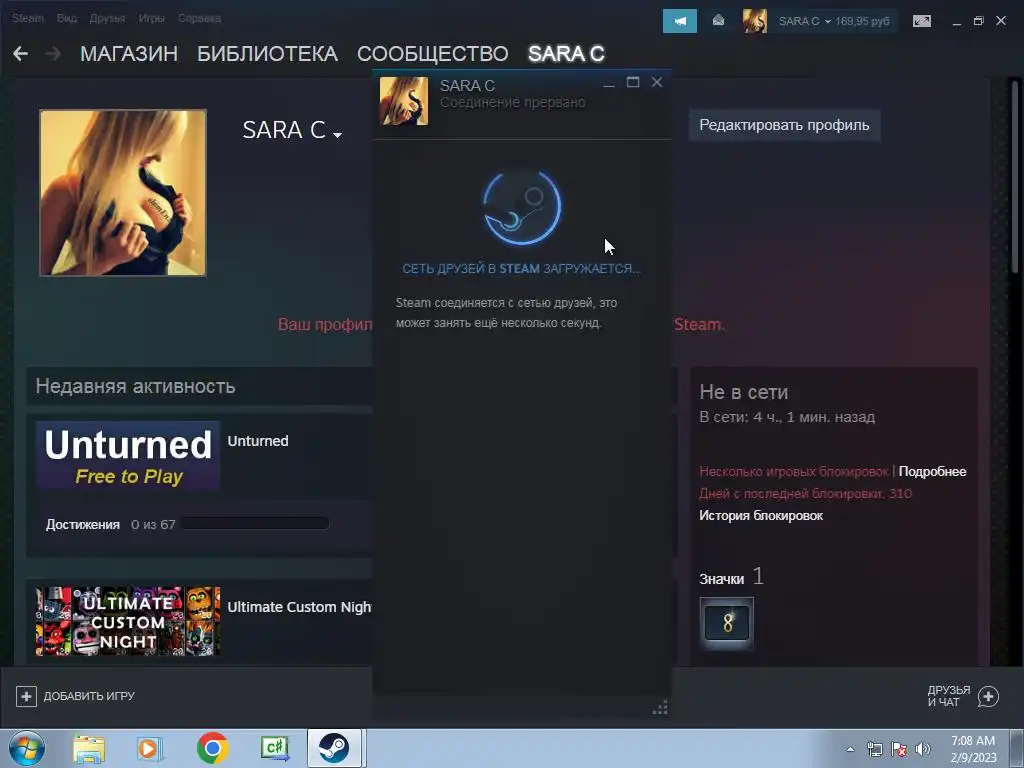
Task: Go to the МАГАЗИН tab
Action: [x=129, y=54]
